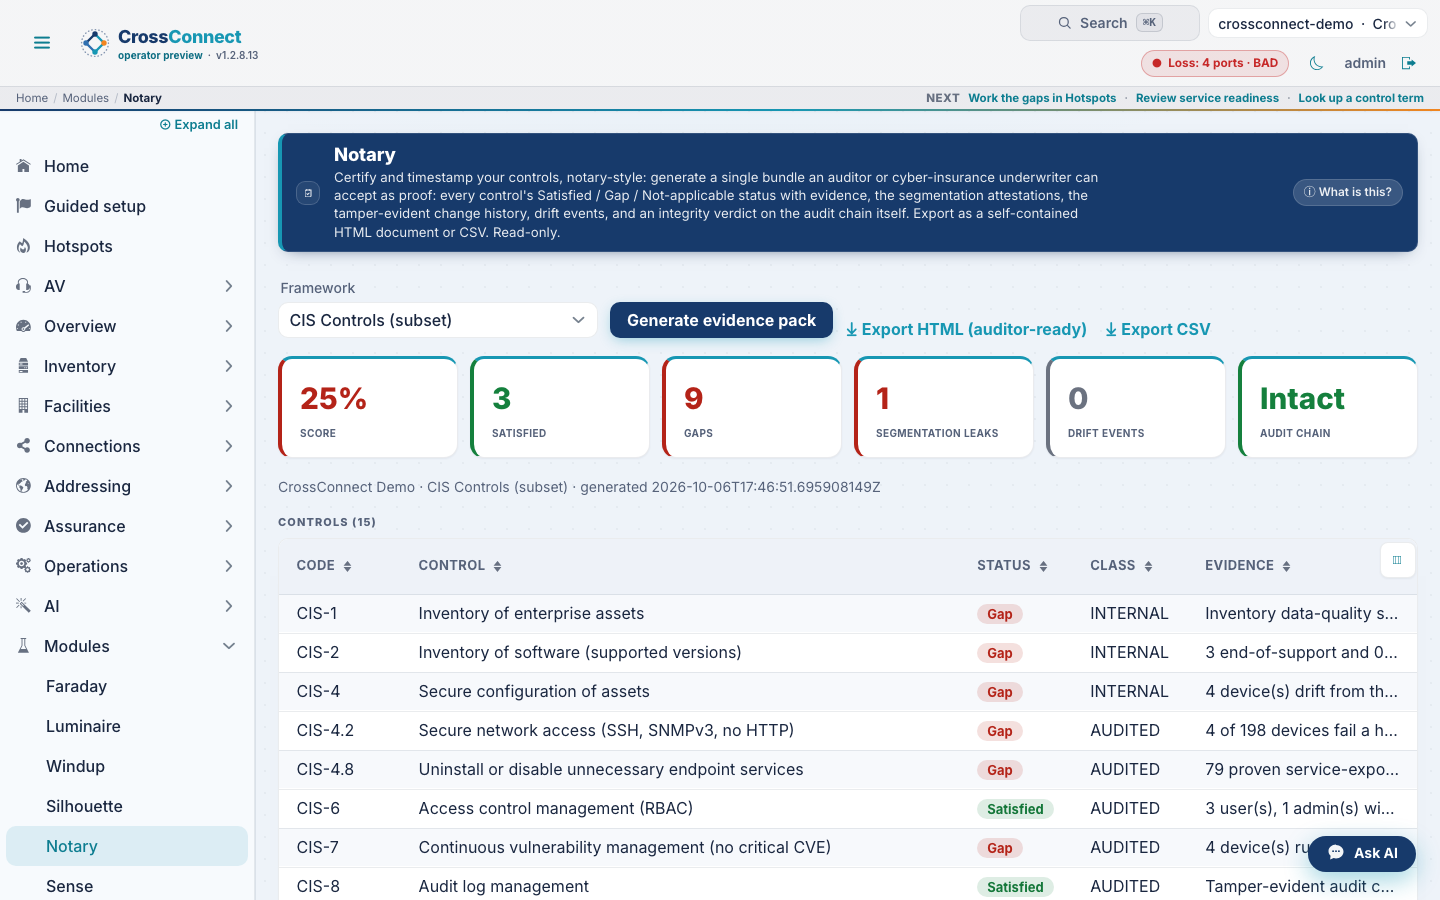
Task: Open the Framework dropdown
Action: pyautogui.click(x=438, y=320)
